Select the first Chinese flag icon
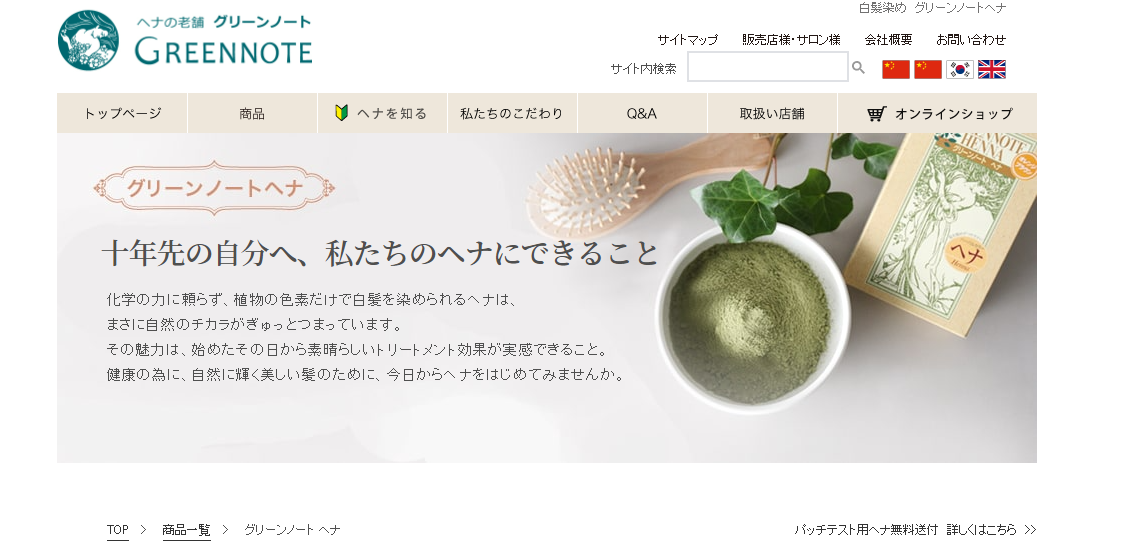1127x553 pixels. pyautogui.click(x=896, y=69)
